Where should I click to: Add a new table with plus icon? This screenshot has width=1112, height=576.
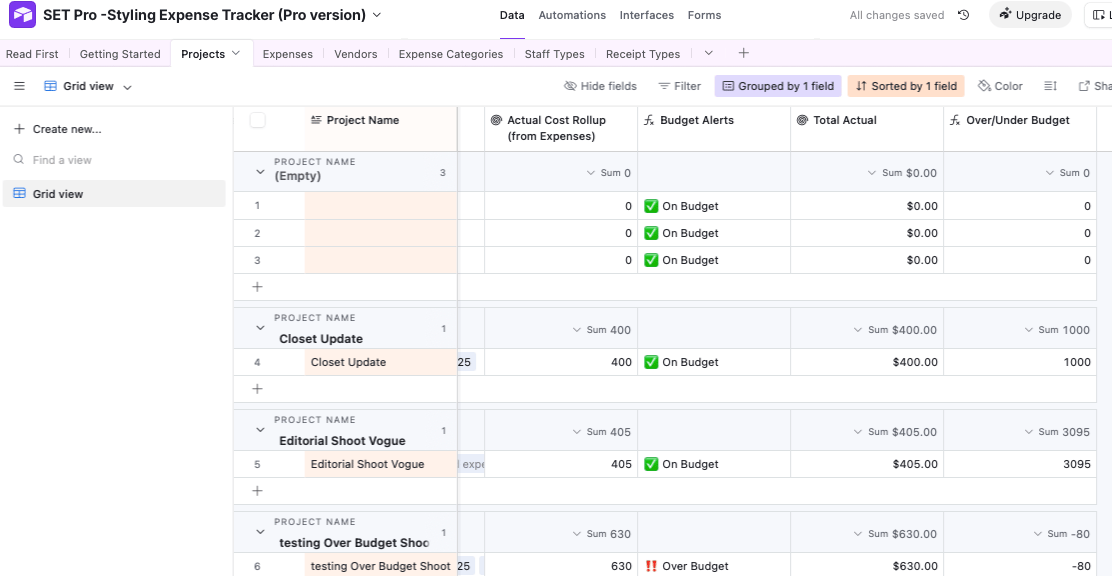click(743, 53)
